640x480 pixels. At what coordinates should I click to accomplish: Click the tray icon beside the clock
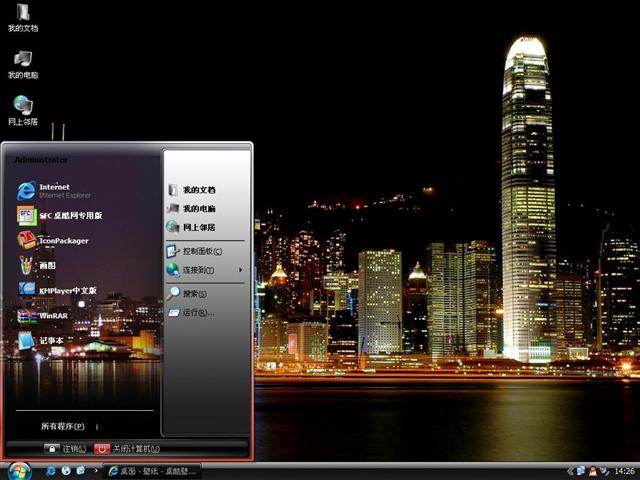[x=604, y=471]
